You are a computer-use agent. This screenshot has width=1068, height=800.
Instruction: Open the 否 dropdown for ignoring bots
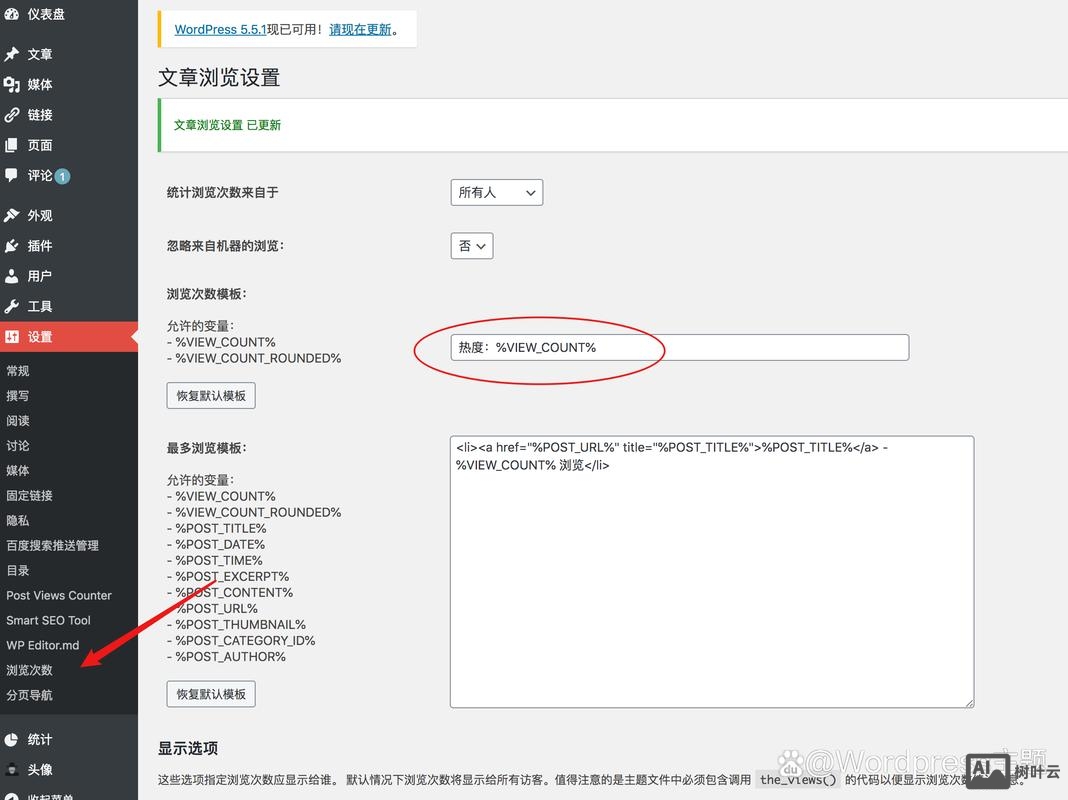pos(471,245)
